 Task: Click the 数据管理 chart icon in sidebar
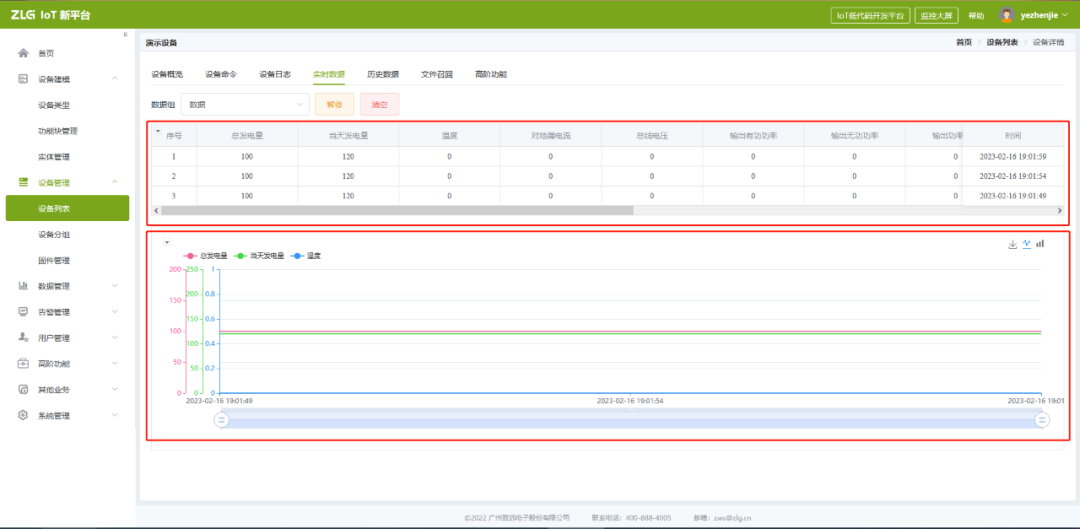pos(23,286)
